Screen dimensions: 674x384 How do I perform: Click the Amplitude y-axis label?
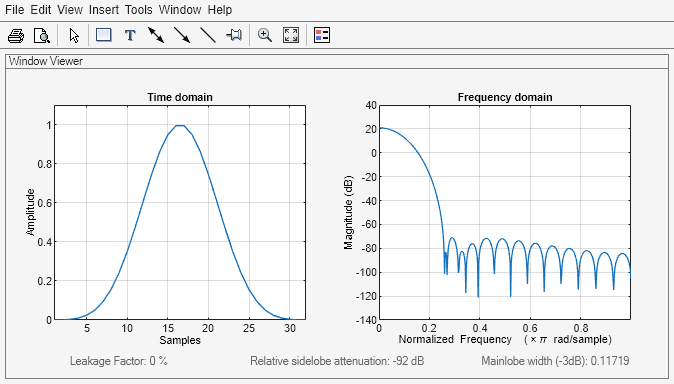30,212
